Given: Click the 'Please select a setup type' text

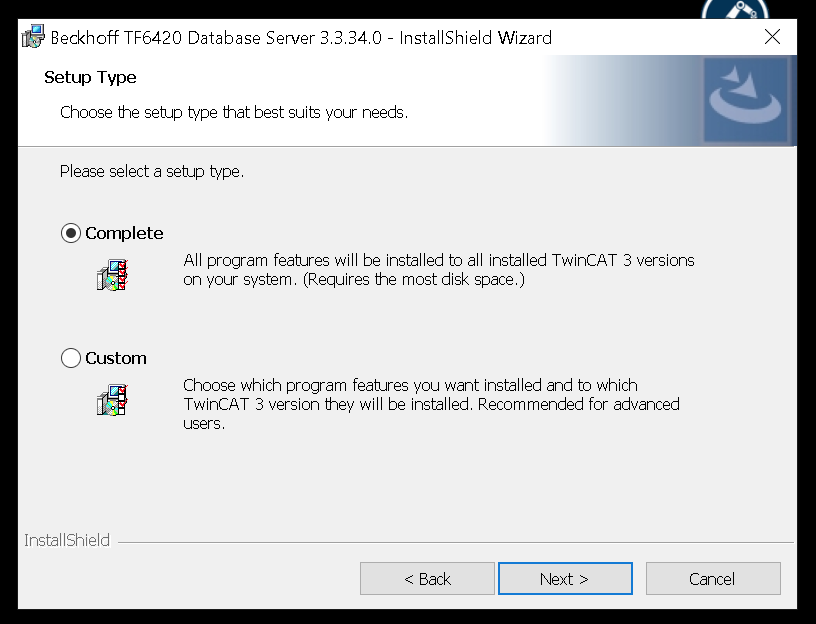Looking at the screenshot, I should pyautogui.click(x=152, y=171).
